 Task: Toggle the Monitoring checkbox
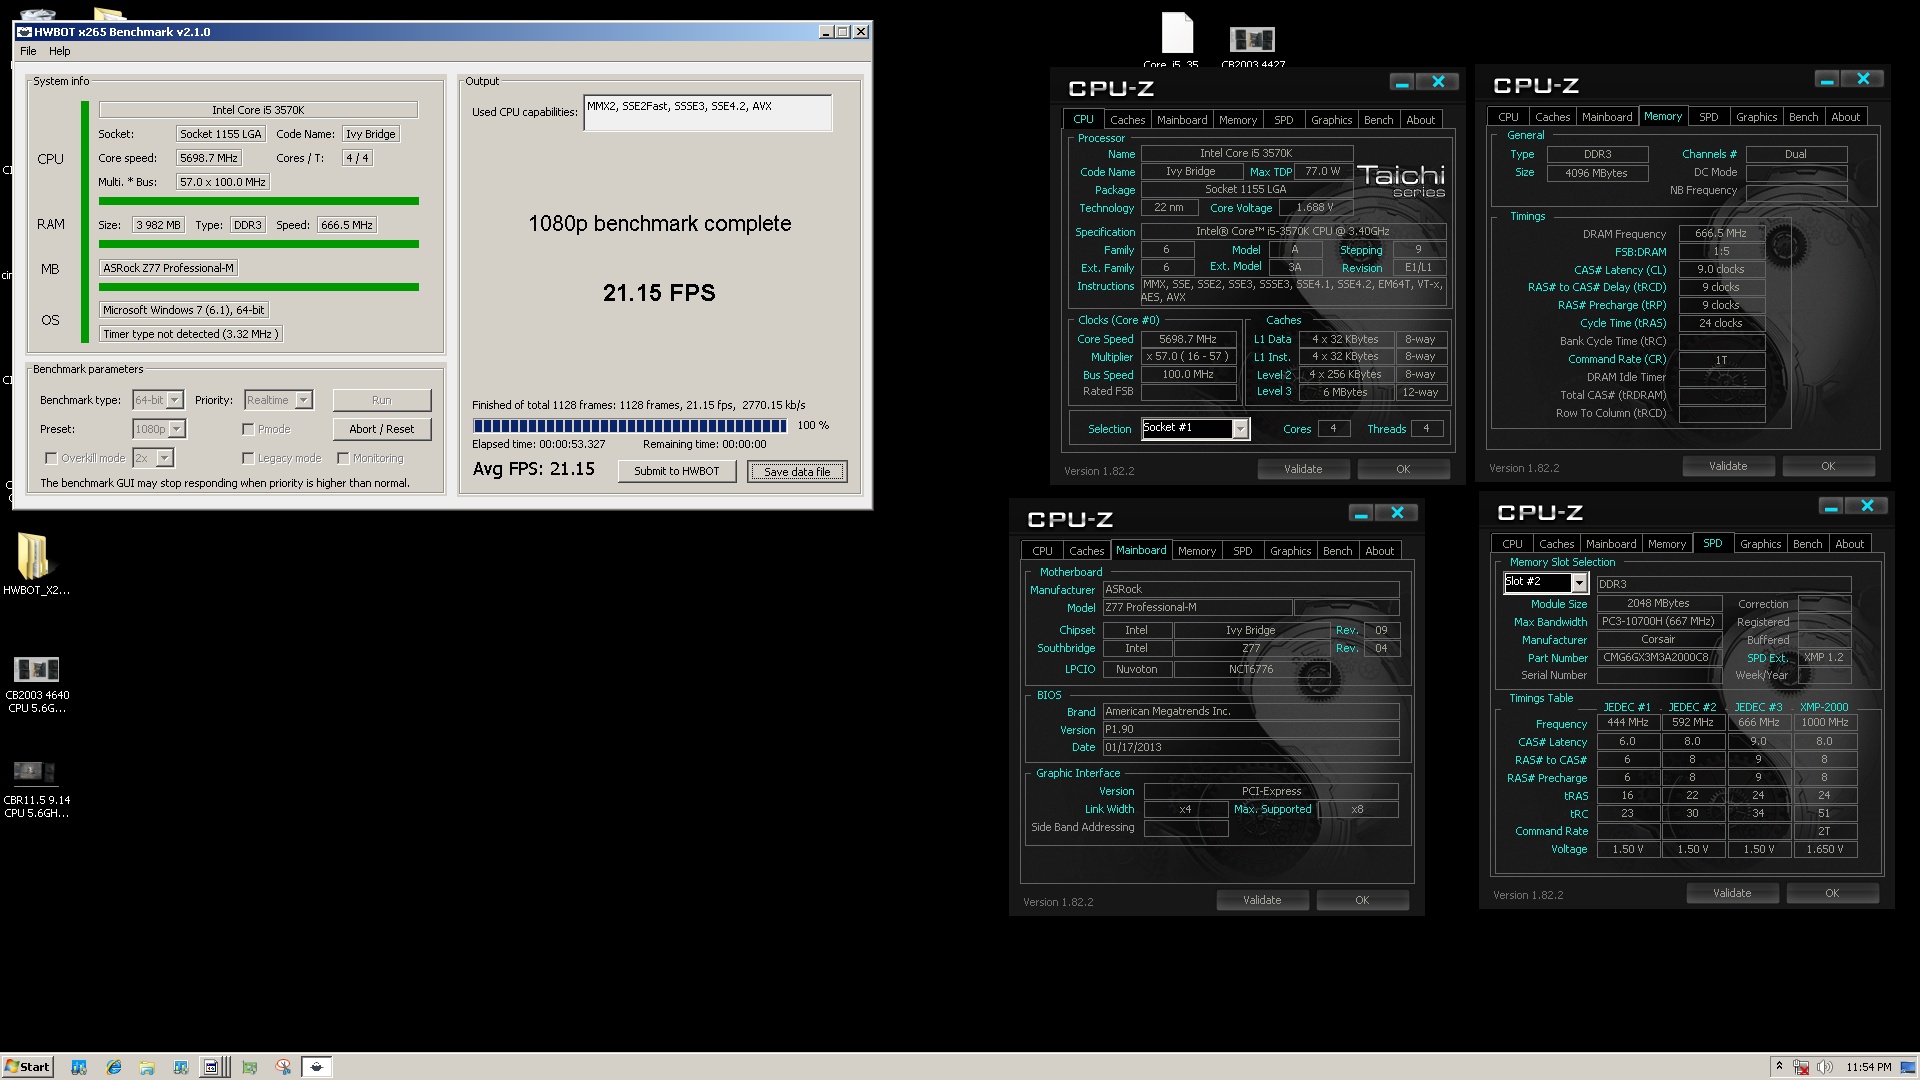click(x=343, y=458)
